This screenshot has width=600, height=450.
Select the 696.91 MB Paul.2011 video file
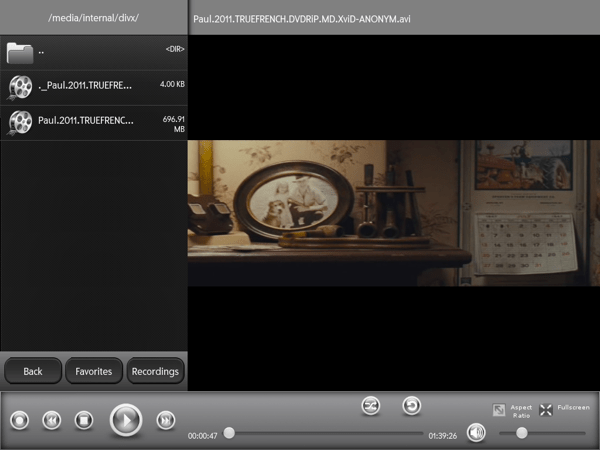pos(94,123)
